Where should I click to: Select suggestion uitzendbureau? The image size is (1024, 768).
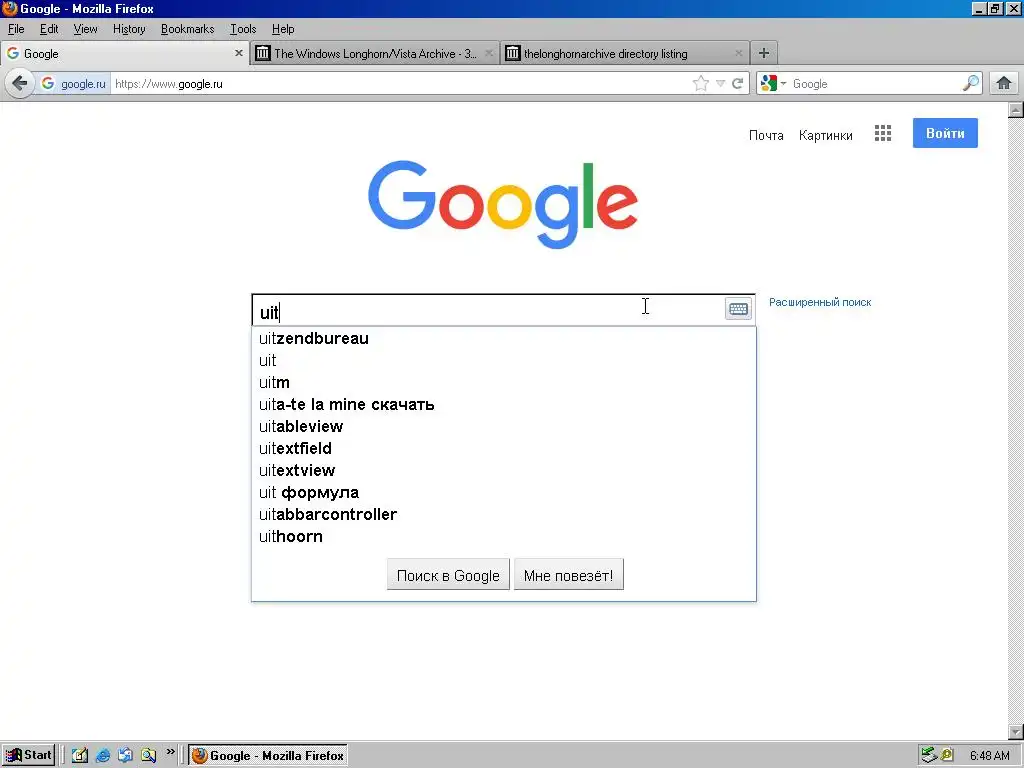[x=504, y=338]
